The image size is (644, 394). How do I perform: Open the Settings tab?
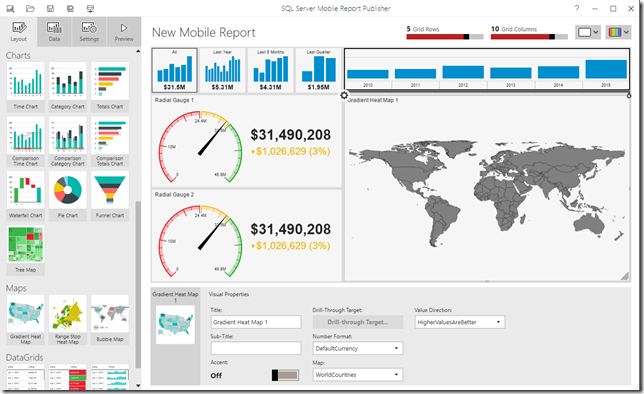point(89,32)
